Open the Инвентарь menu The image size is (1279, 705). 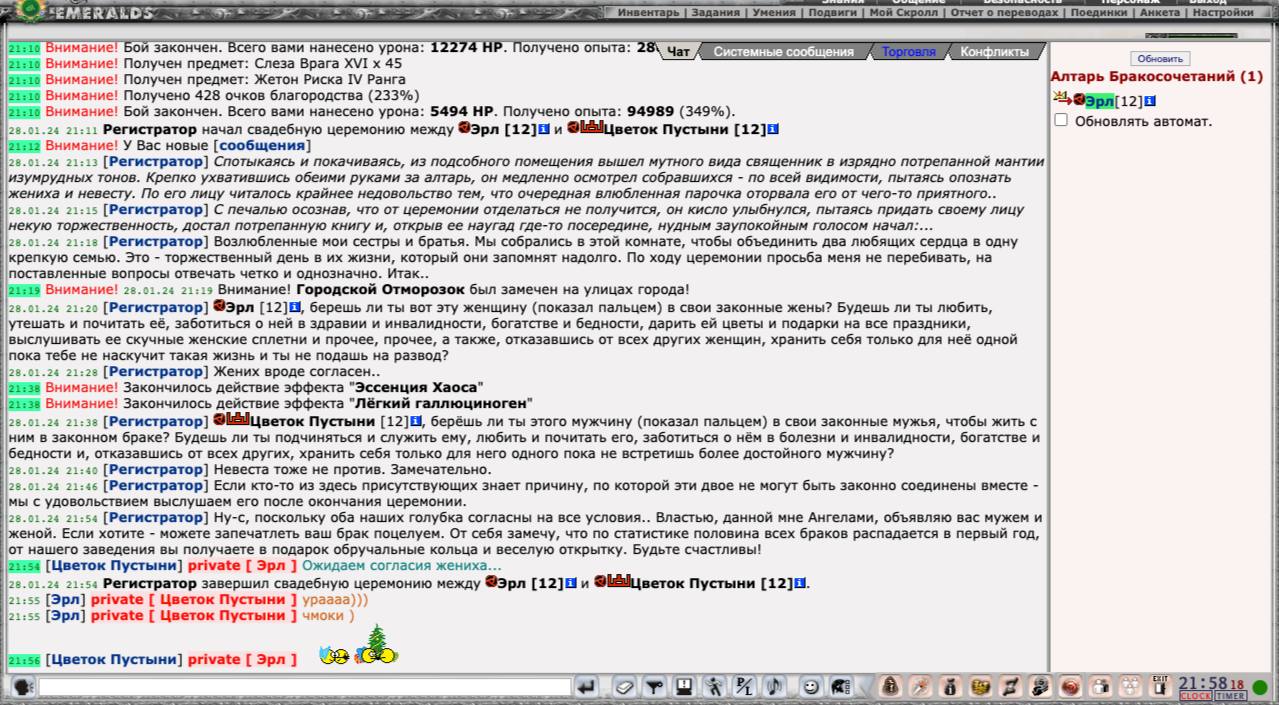coord(648,13)
